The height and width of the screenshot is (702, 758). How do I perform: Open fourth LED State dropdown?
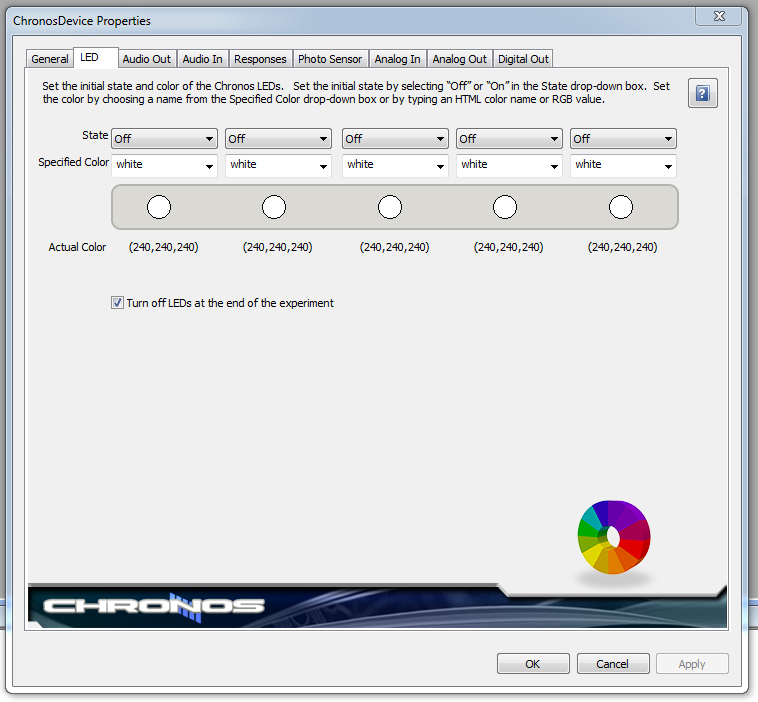(x=510, y=139)
